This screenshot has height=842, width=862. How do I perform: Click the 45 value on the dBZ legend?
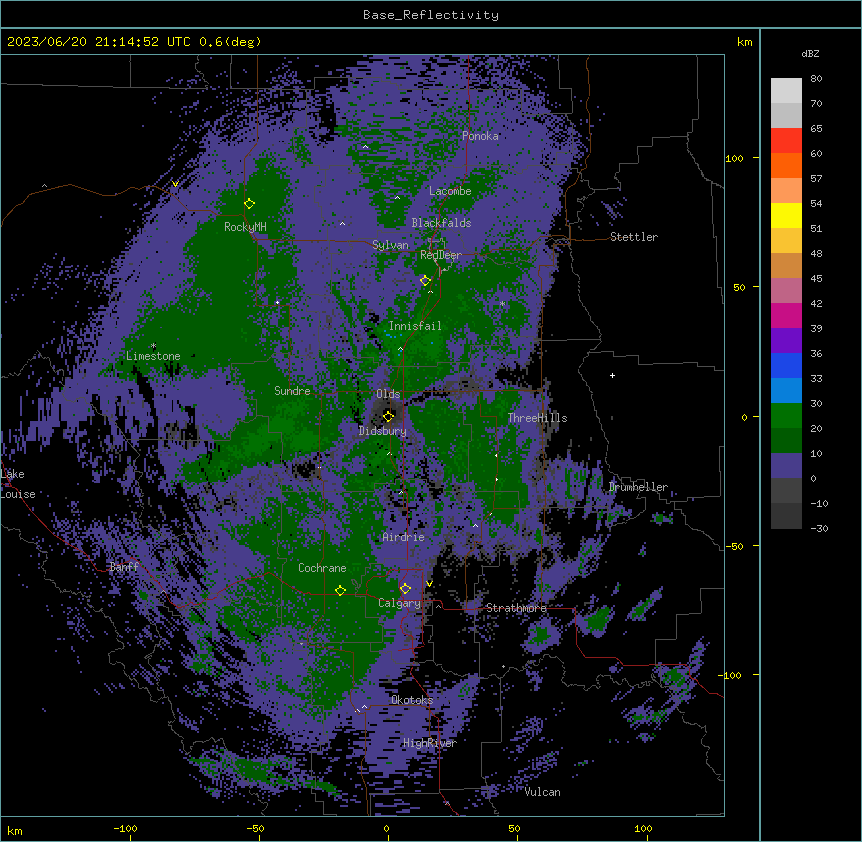point(816,278)
